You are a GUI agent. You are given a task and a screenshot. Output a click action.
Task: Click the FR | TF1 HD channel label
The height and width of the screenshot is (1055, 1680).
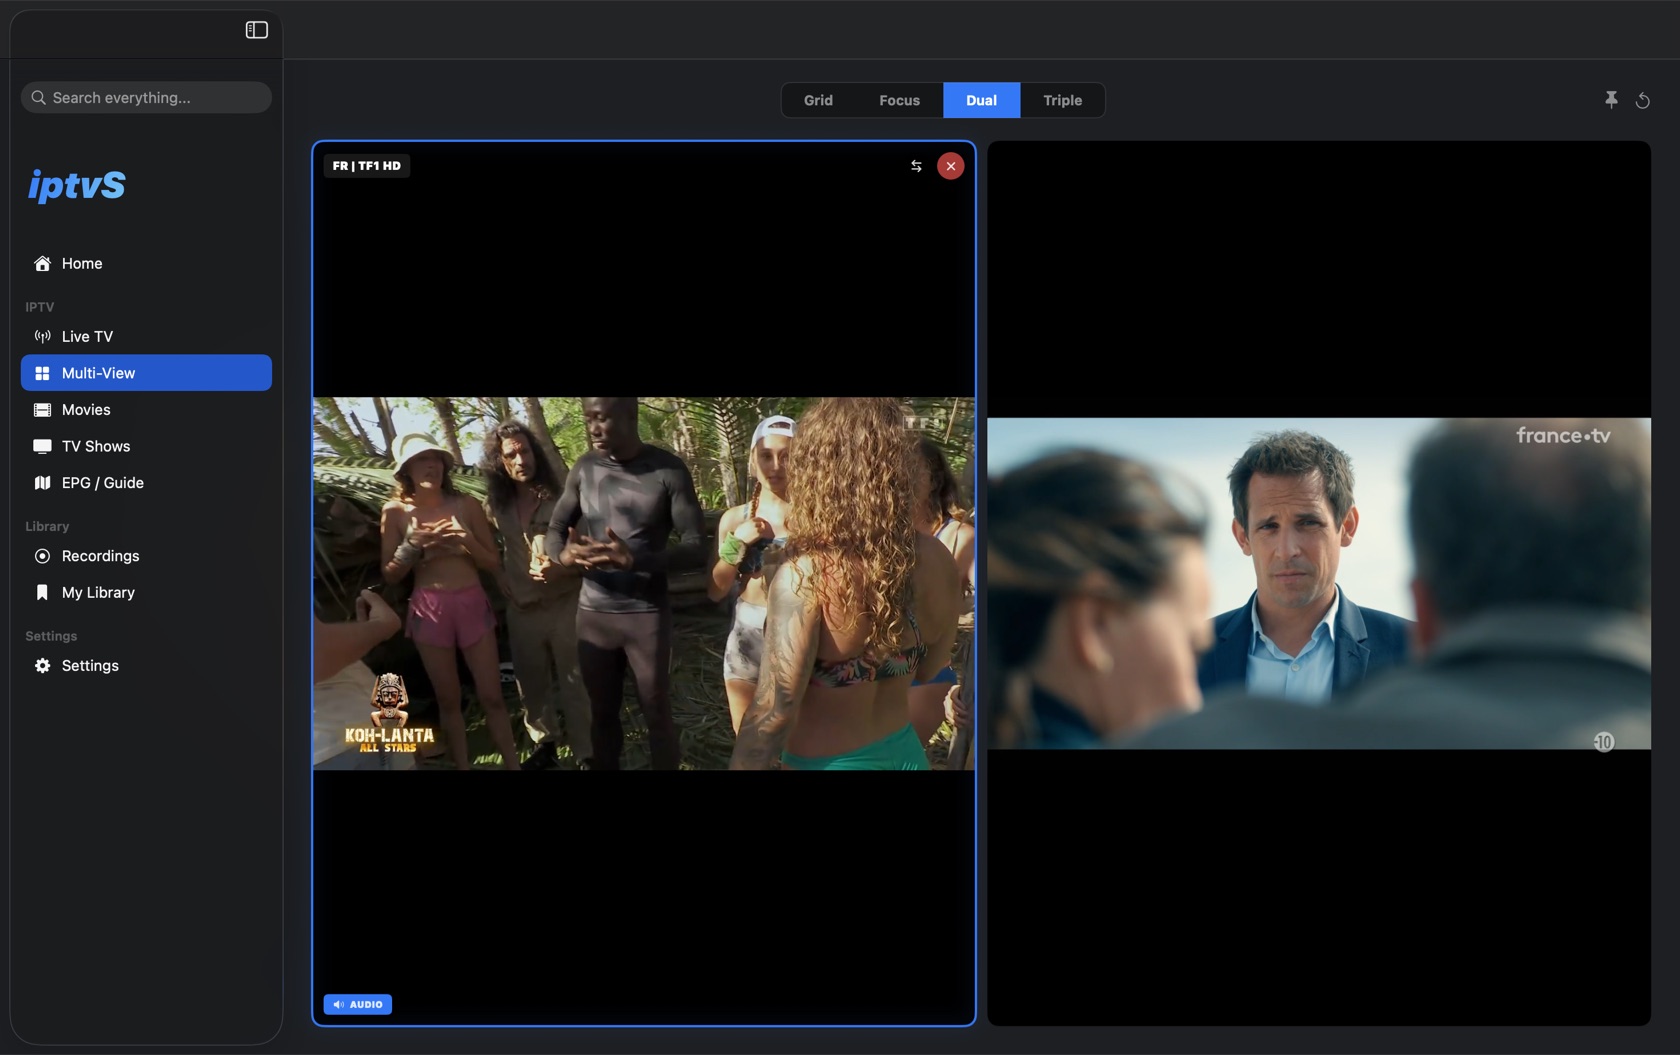(367, 166)
